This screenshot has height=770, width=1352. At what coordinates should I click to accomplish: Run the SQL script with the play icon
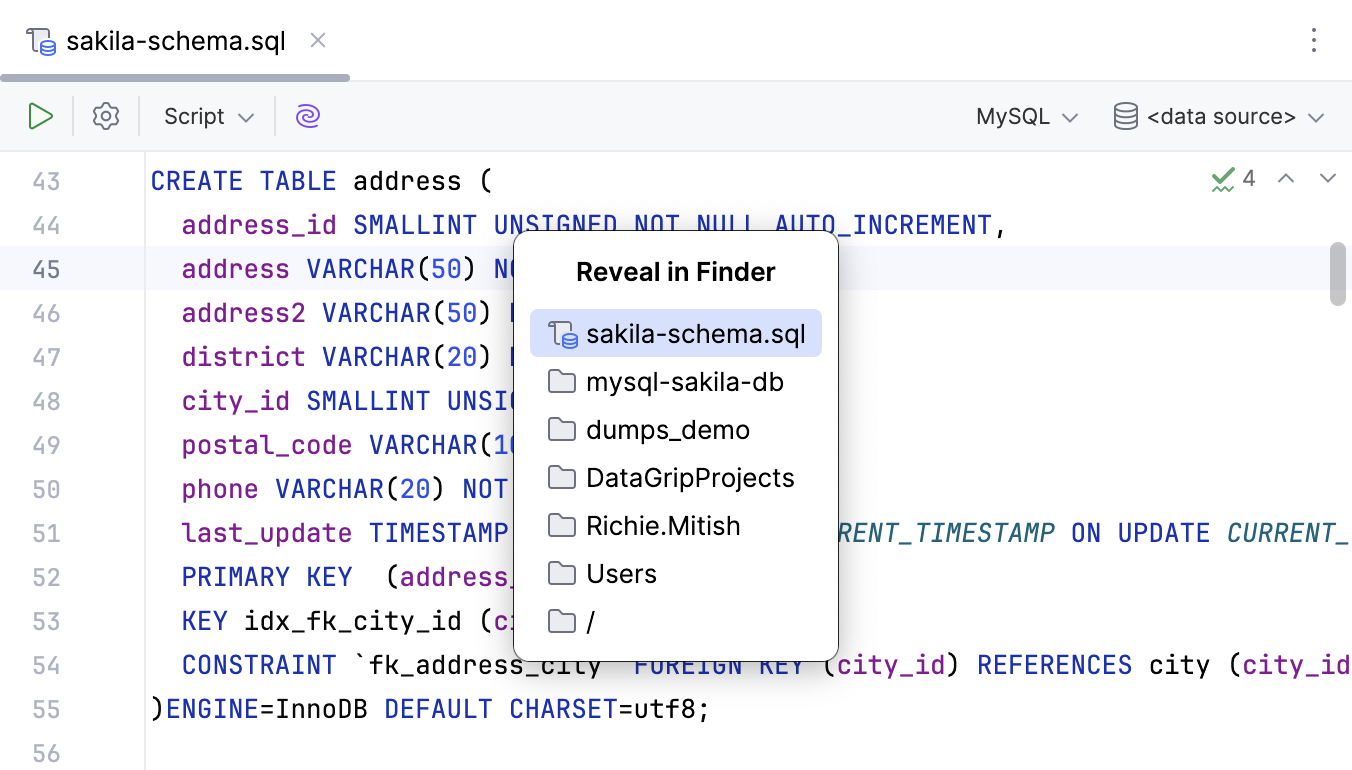41,116
